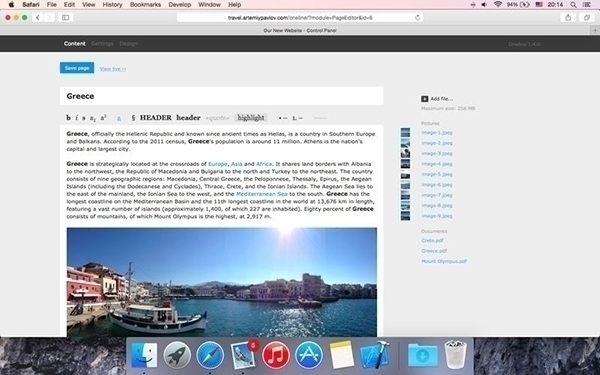Reload page with the refresh icon
The image size is (600, 375).
[417, 17]
